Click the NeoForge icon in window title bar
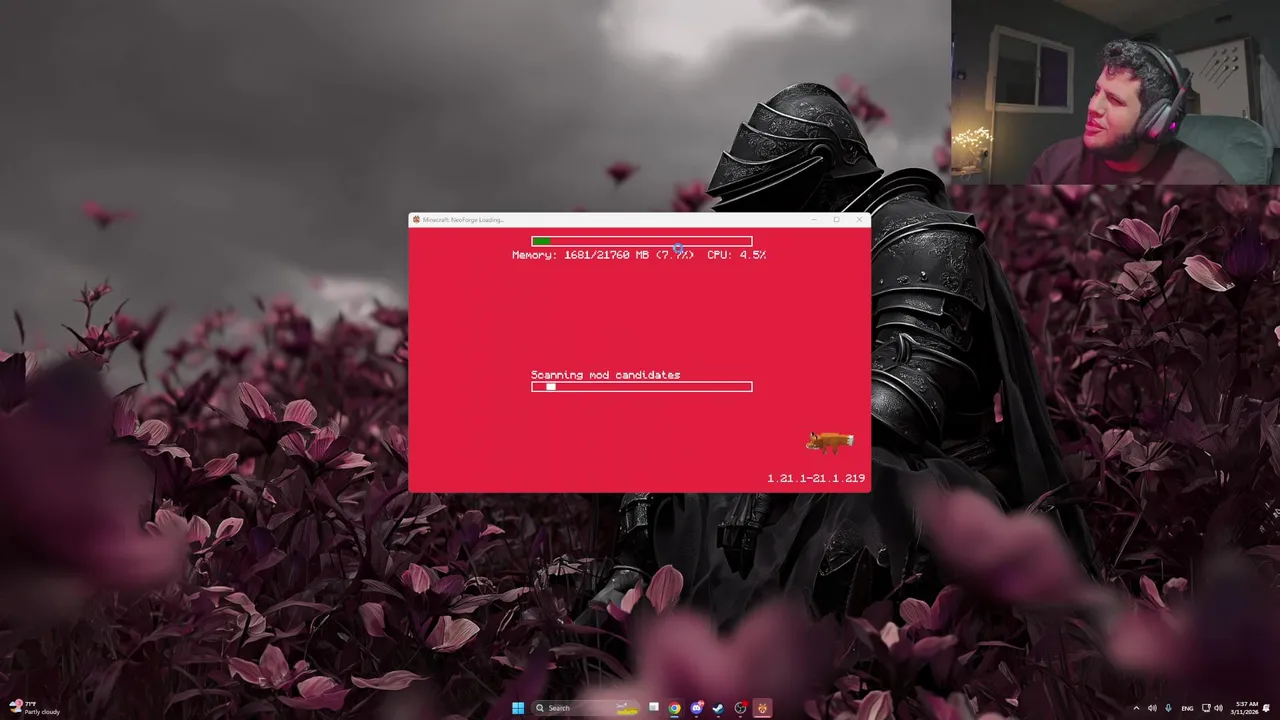Image resolution: width=1280 pixels, height=720 pixels. (x=416, y=220)
